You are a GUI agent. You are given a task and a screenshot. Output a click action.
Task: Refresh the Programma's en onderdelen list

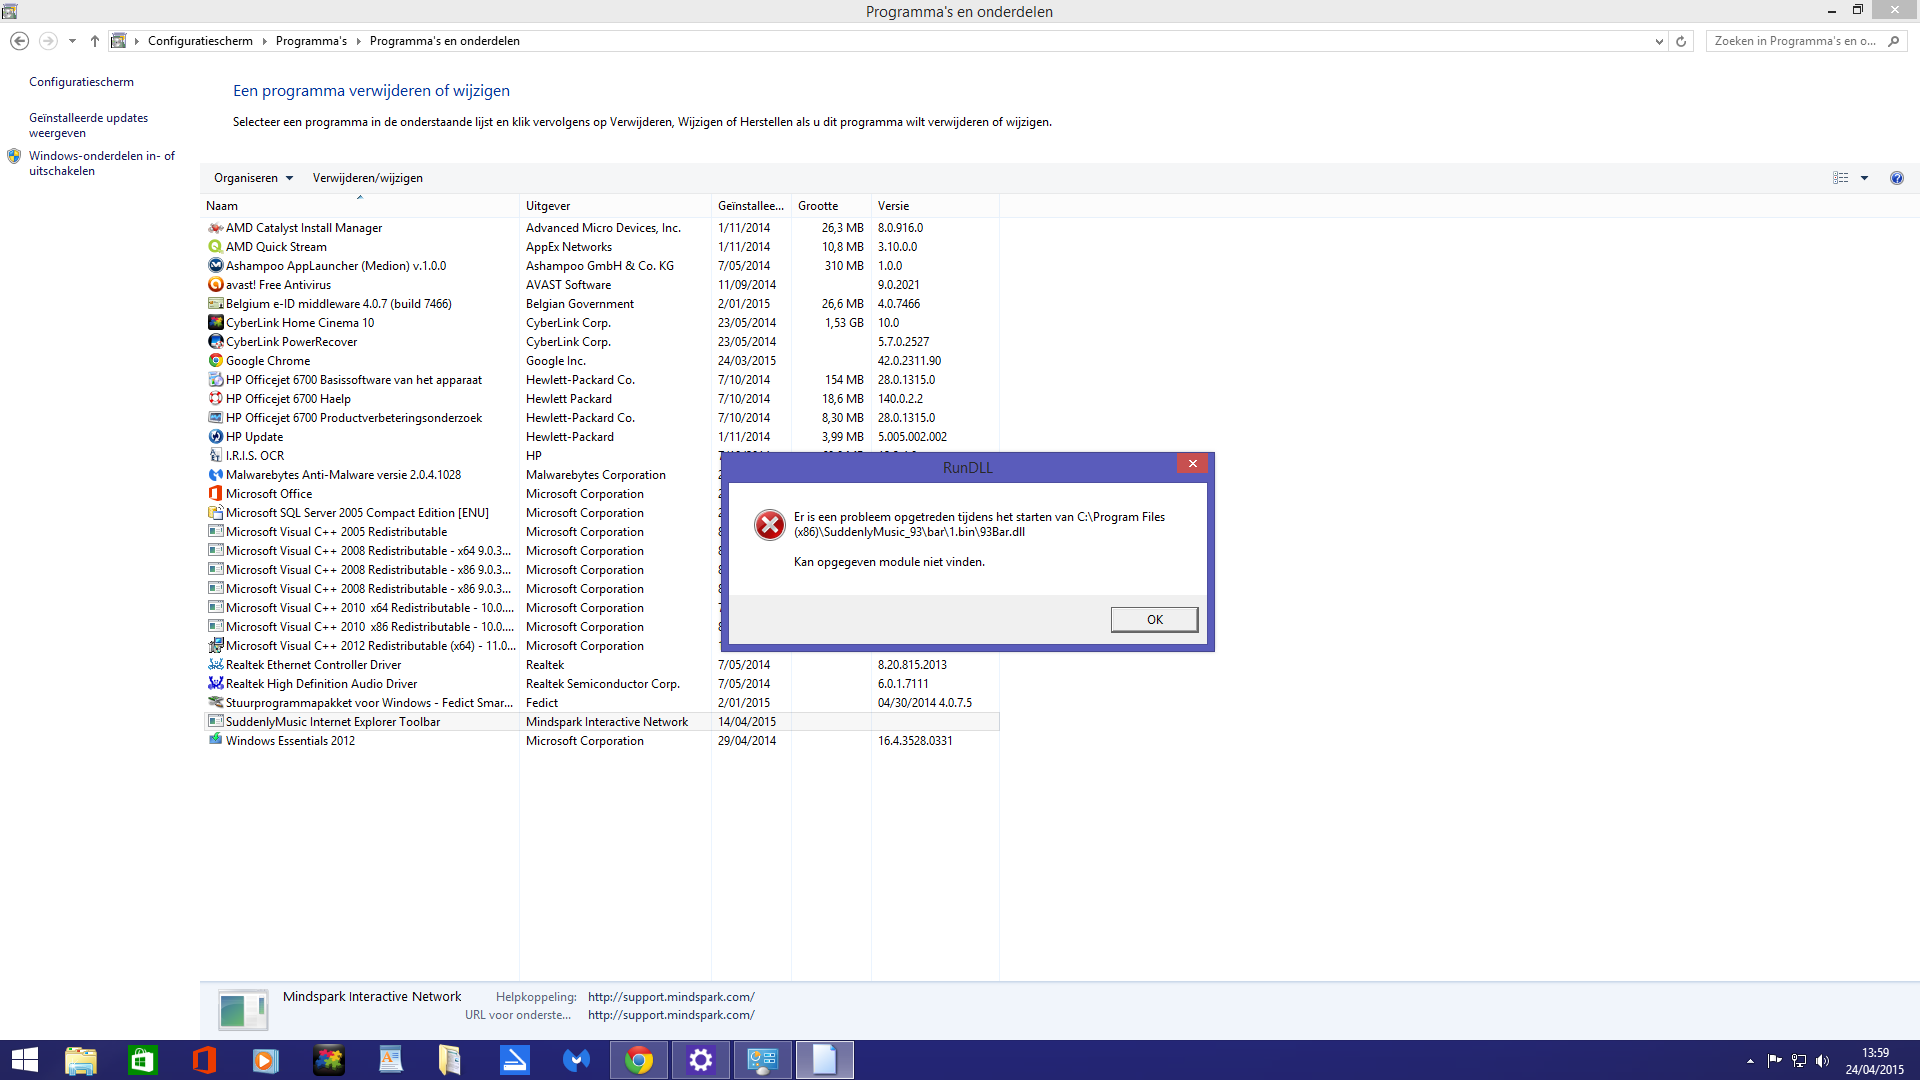pos(1681,41)
